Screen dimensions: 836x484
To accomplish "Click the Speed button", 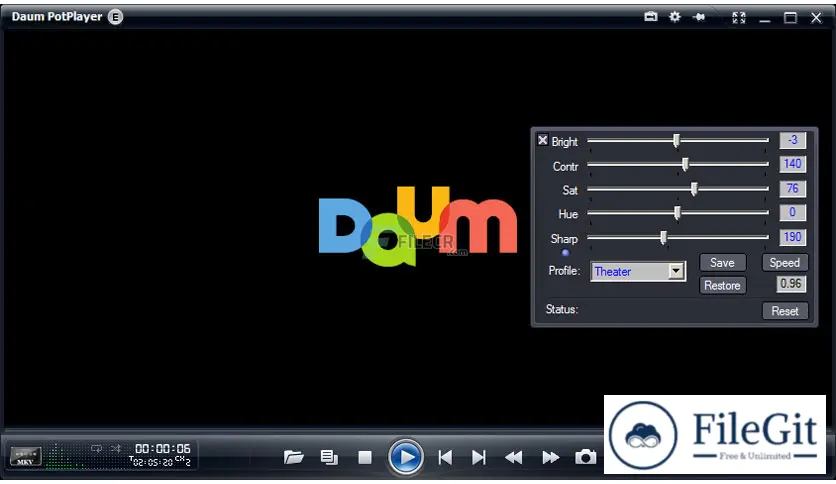I will coord(784,263).
